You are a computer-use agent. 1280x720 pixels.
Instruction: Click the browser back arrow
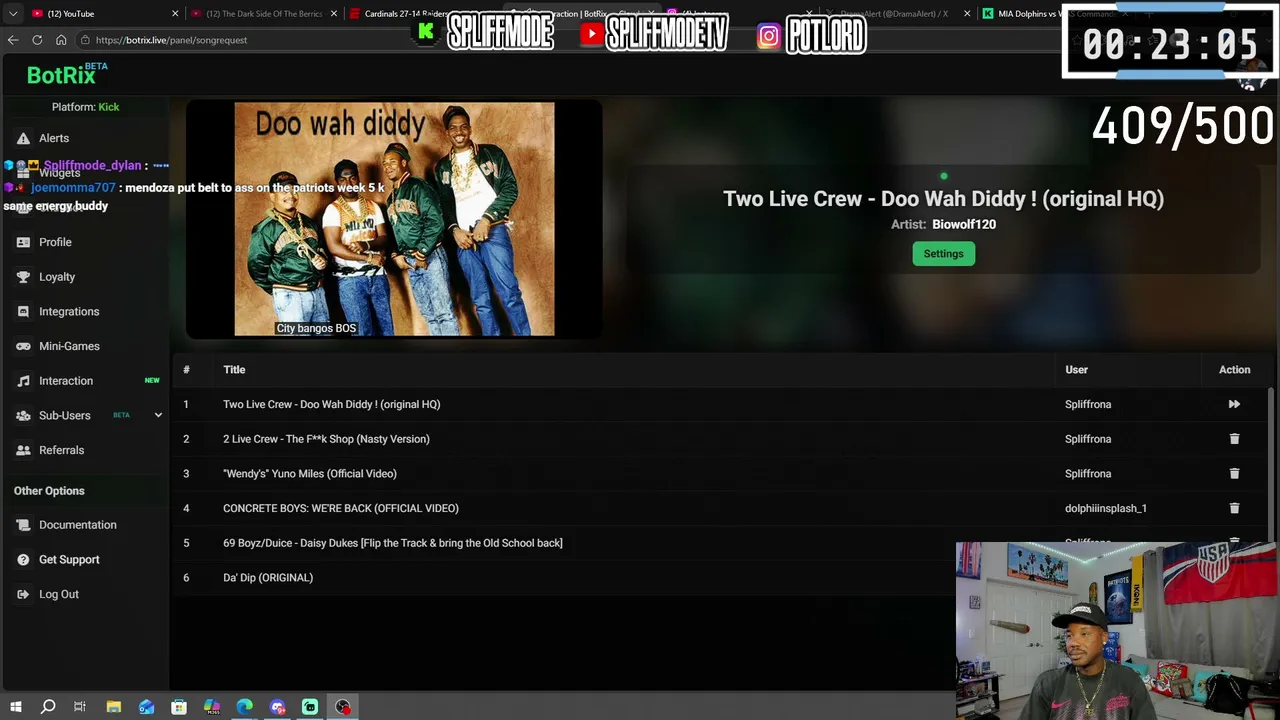13,40
